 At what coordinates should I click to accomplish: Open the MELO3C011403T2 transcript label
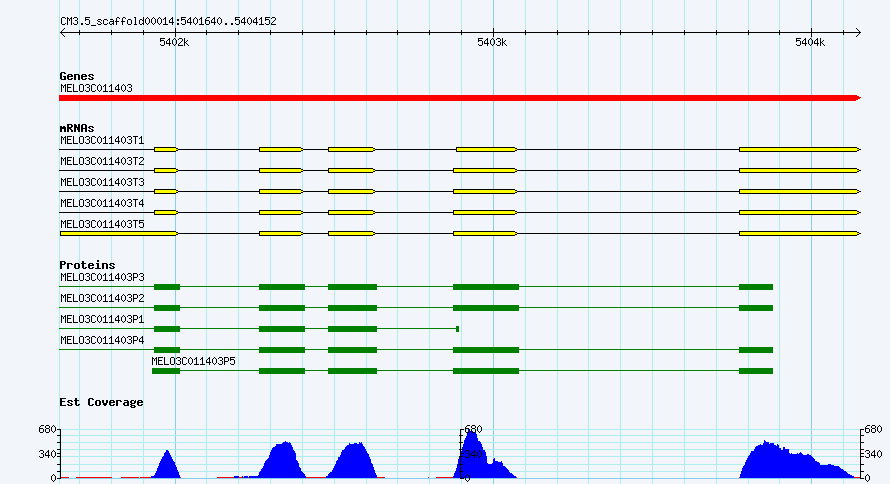click(x=102, y=161)
